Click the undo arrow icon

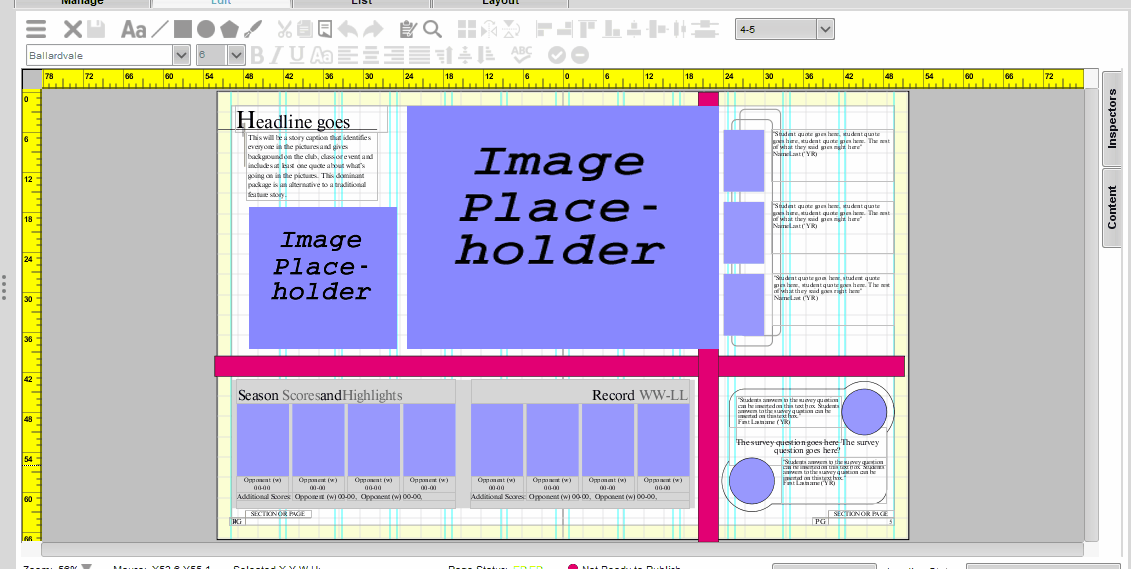[348, 30]
